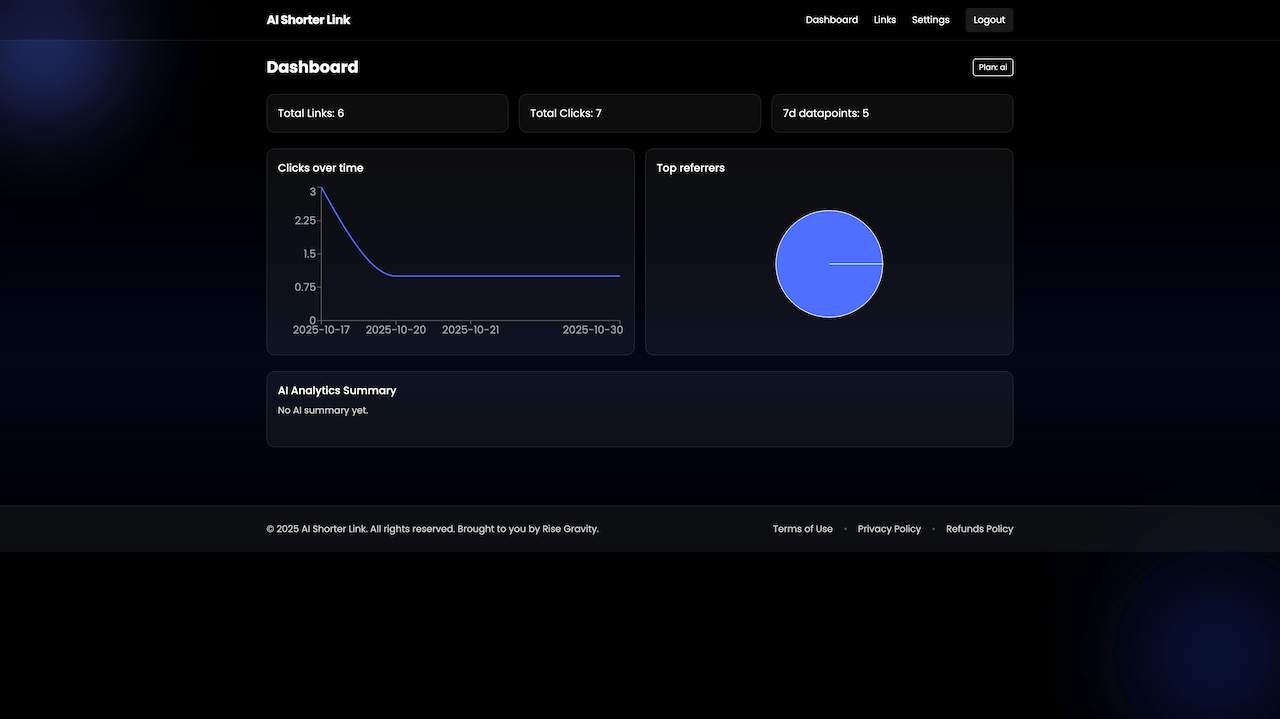Click the Plan: ai badge
The image size is (1280, 719).
[993, 67]
